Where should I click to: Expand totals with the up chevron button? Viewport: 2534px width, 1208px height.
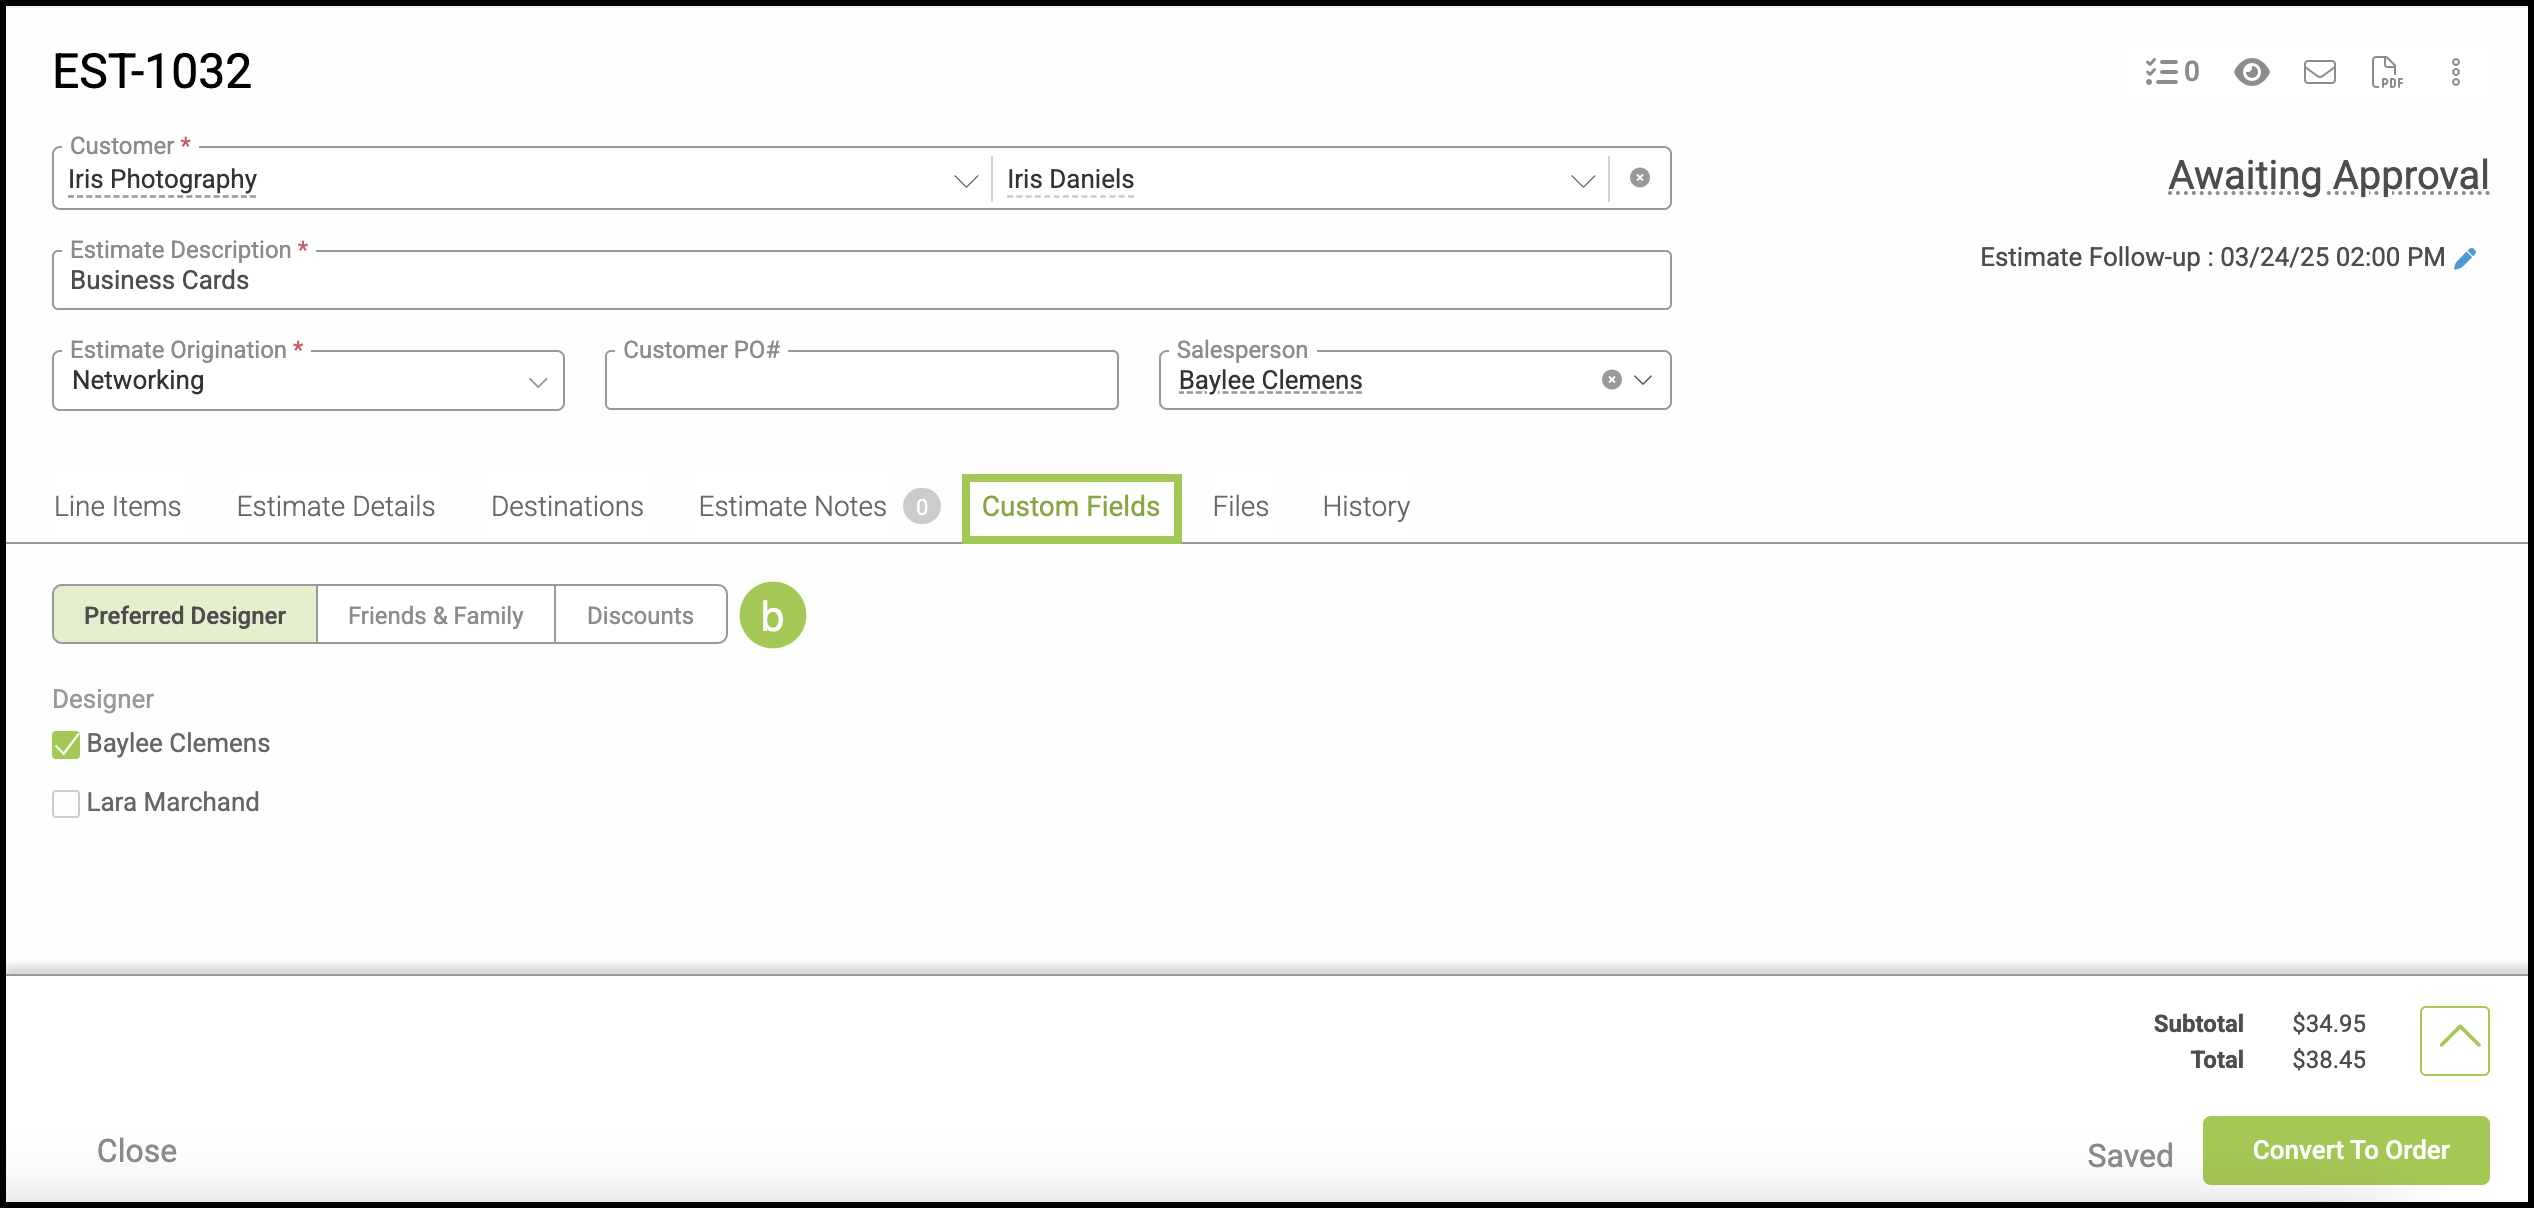point(2454,1040)
